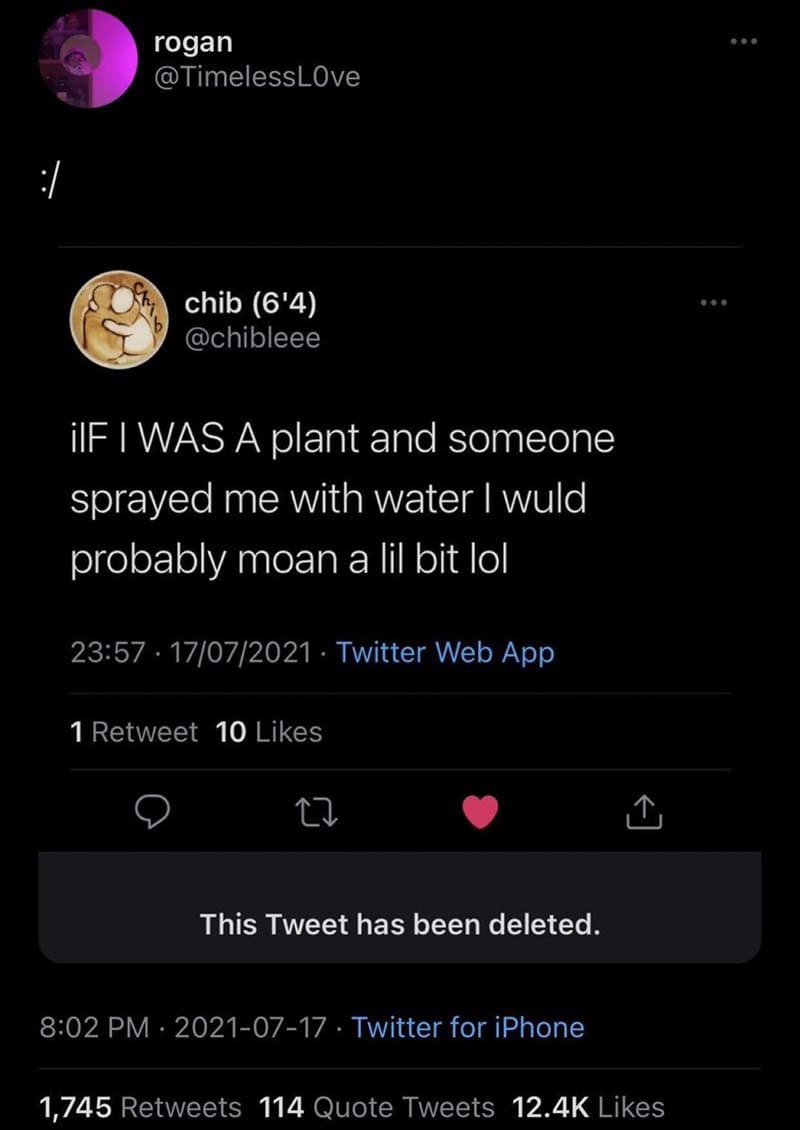The width and height of the screenshot is (800, 1130).
Task: Open the @TimelessL0ve handle
Action: (257, 76)
